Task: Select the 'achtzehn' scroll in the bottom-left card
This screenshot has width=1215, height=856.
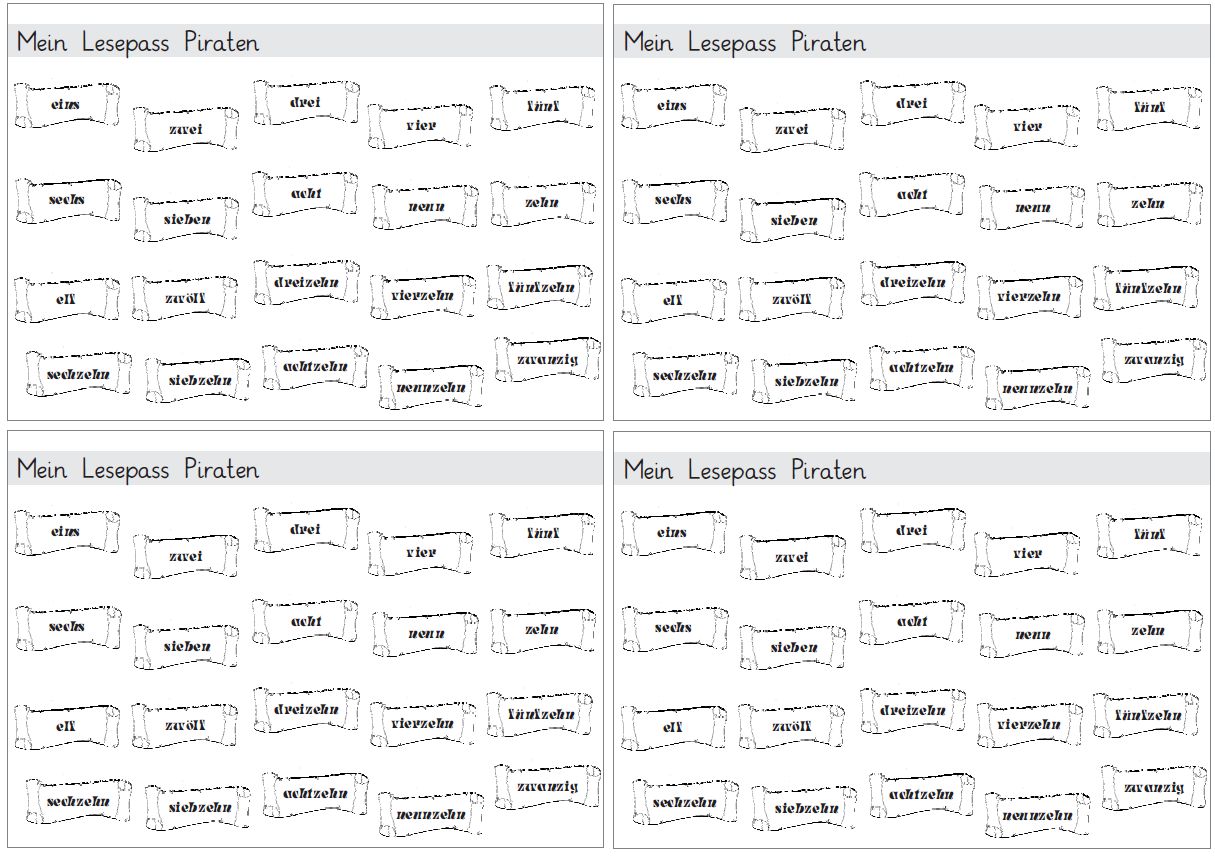Action: click(x=316, y=794)
